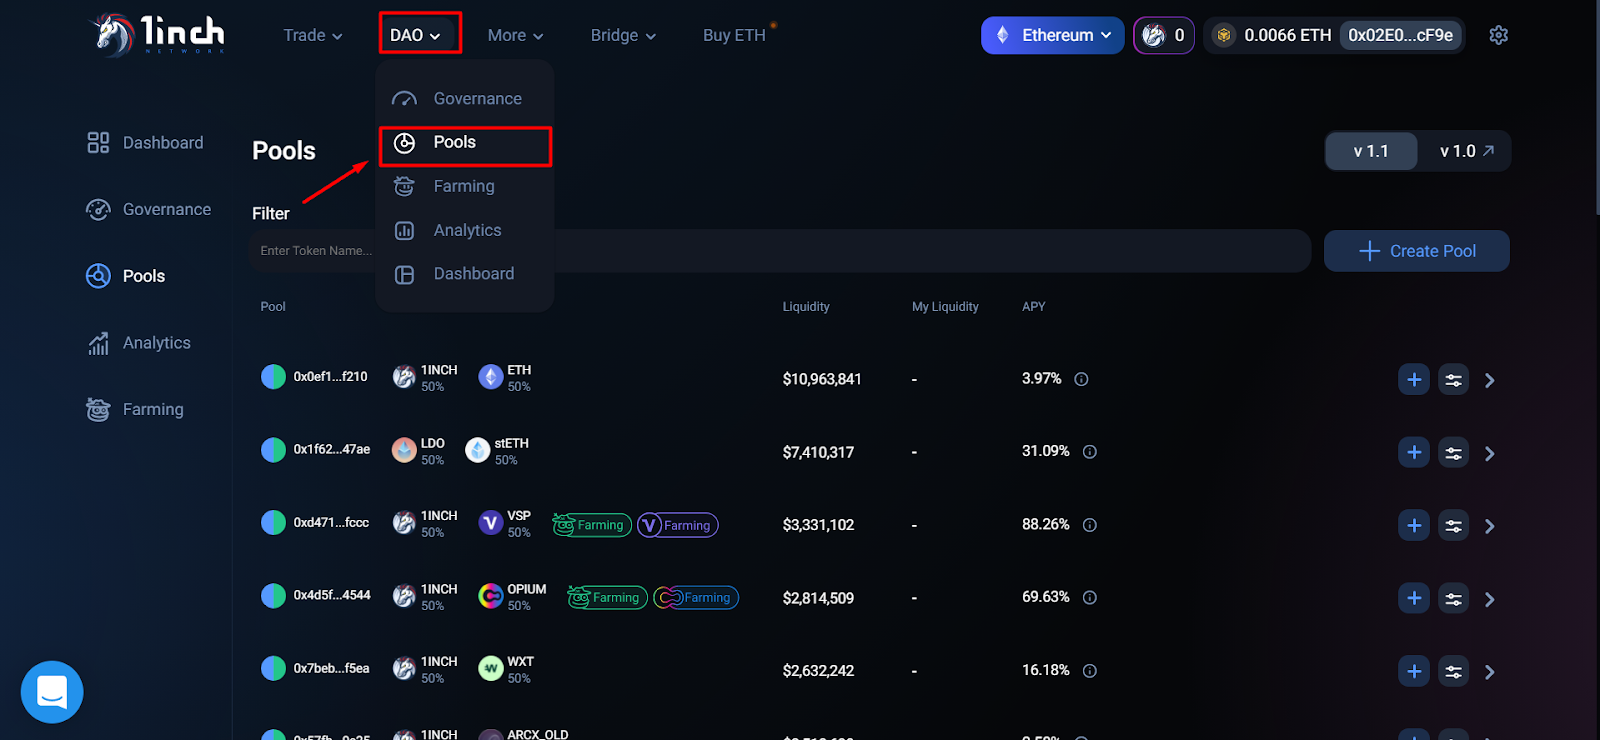Expand the 0x7beb...f5ea pool row chevron
Image resolution: width=1600 pixels, height=740 pixels.
coord(1490,672)
